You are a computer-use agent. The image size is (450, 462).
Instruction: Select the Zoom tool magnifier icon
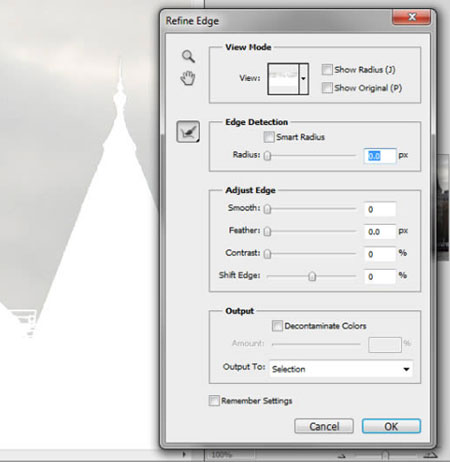click(188, 56)
